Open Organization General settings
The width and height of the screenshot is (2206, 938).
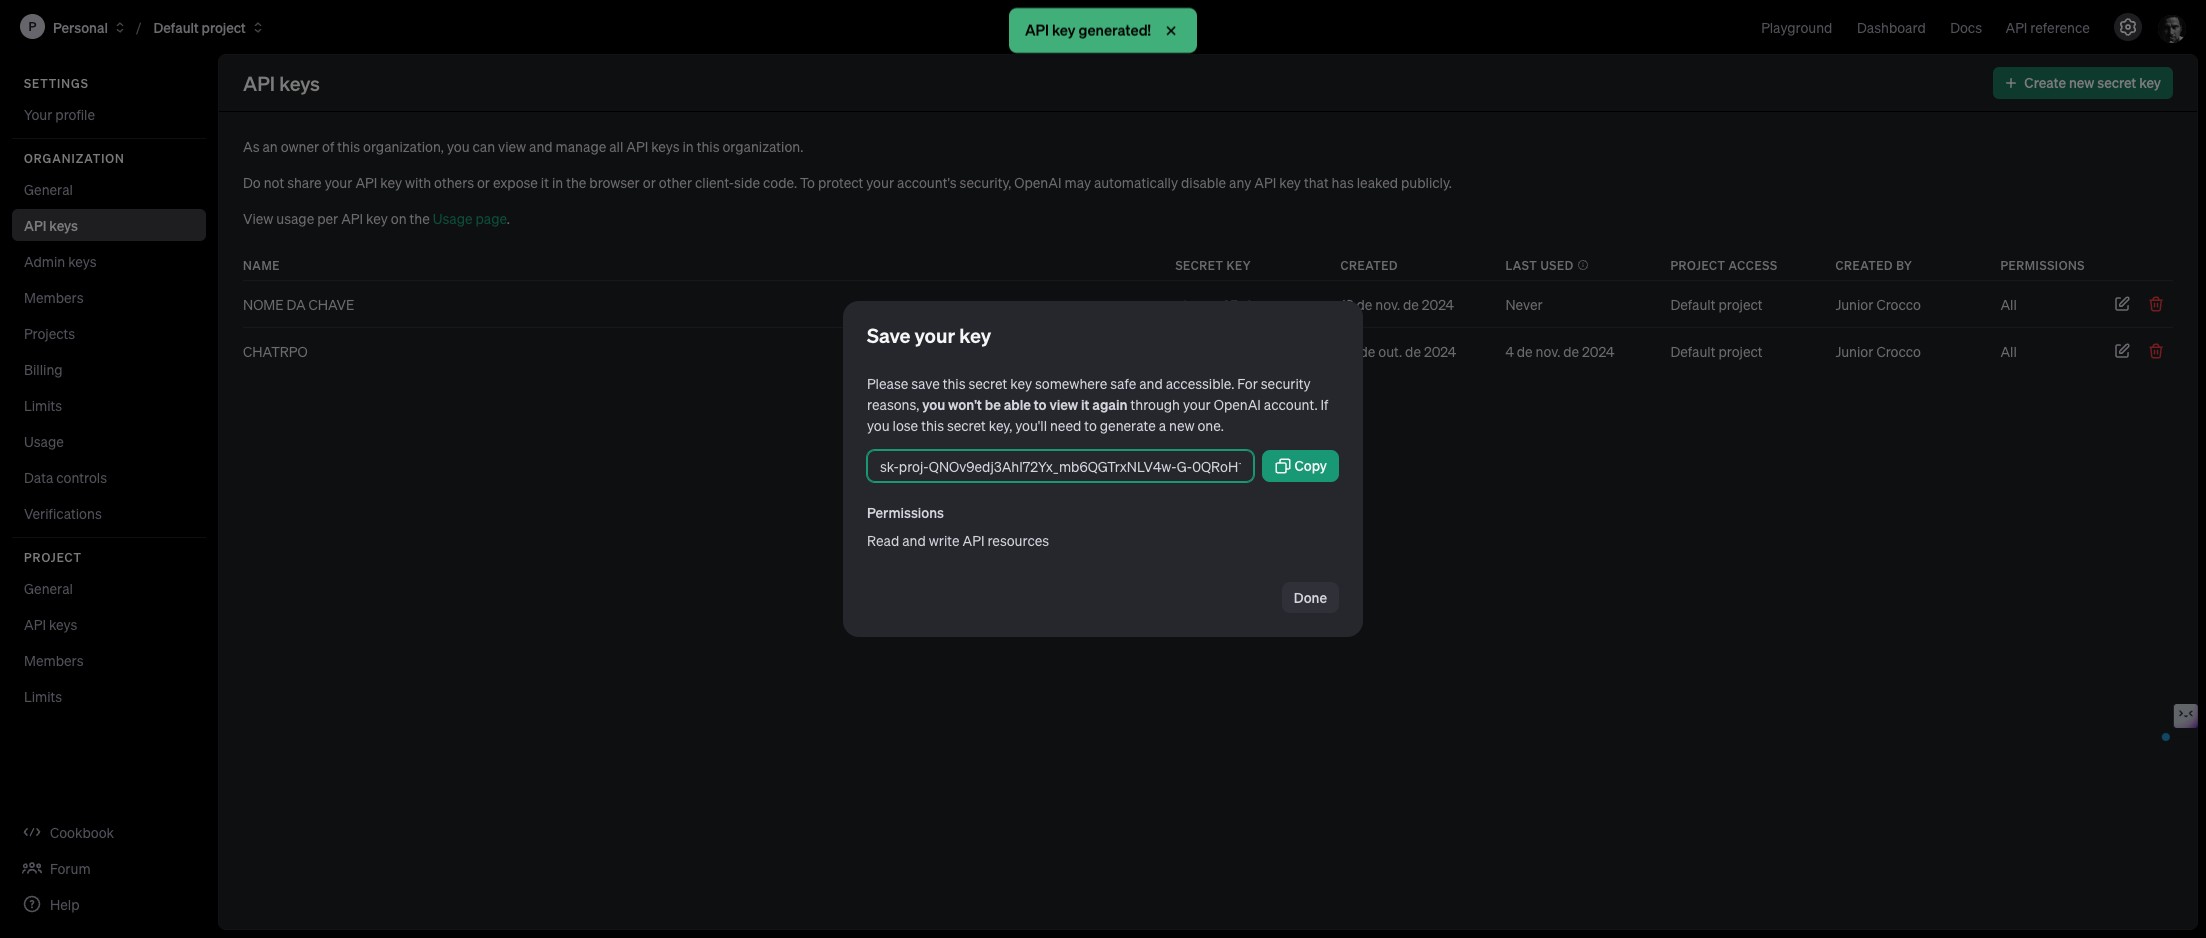(109, 190)
